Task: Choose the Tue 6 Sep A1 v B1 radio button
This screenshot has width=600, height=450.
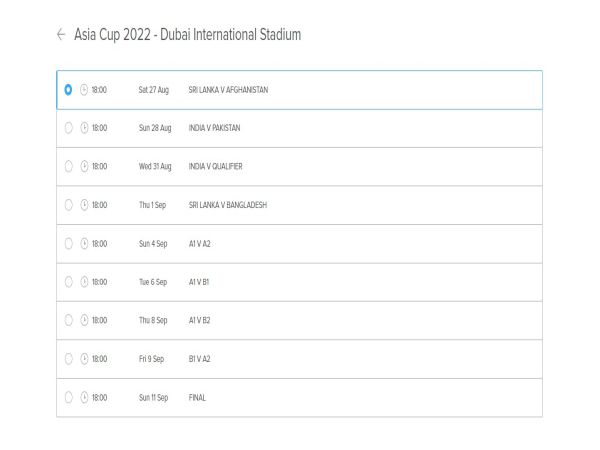Action: pyautogui.click(x=68, y=282)
